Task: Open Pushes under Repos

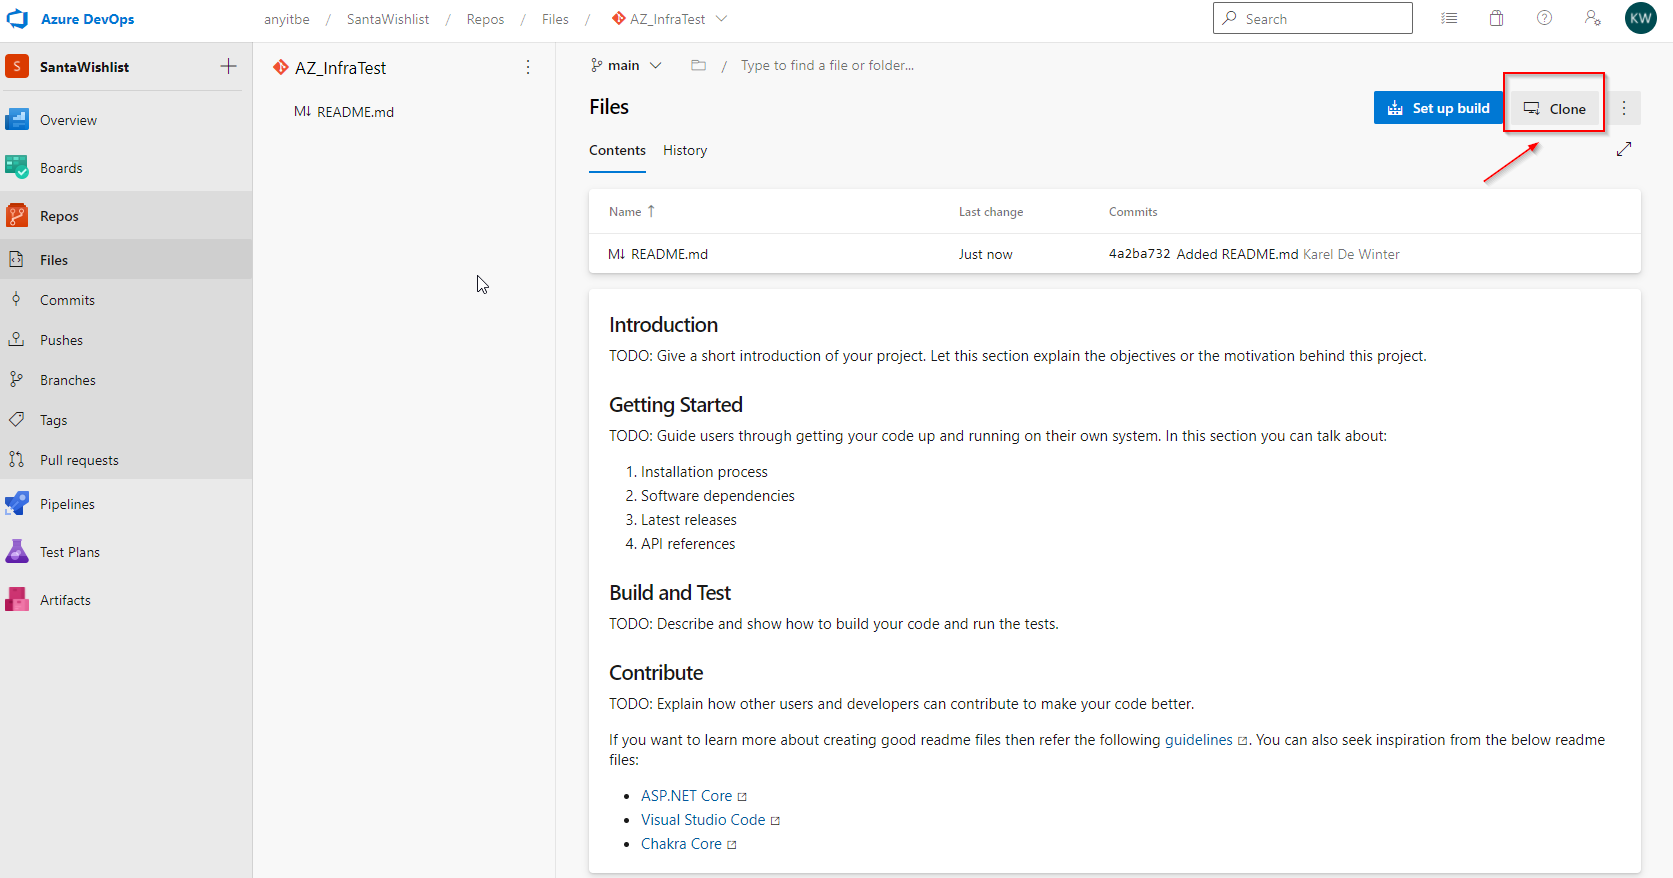Action: pyautogui.click(x=126, y=340)
